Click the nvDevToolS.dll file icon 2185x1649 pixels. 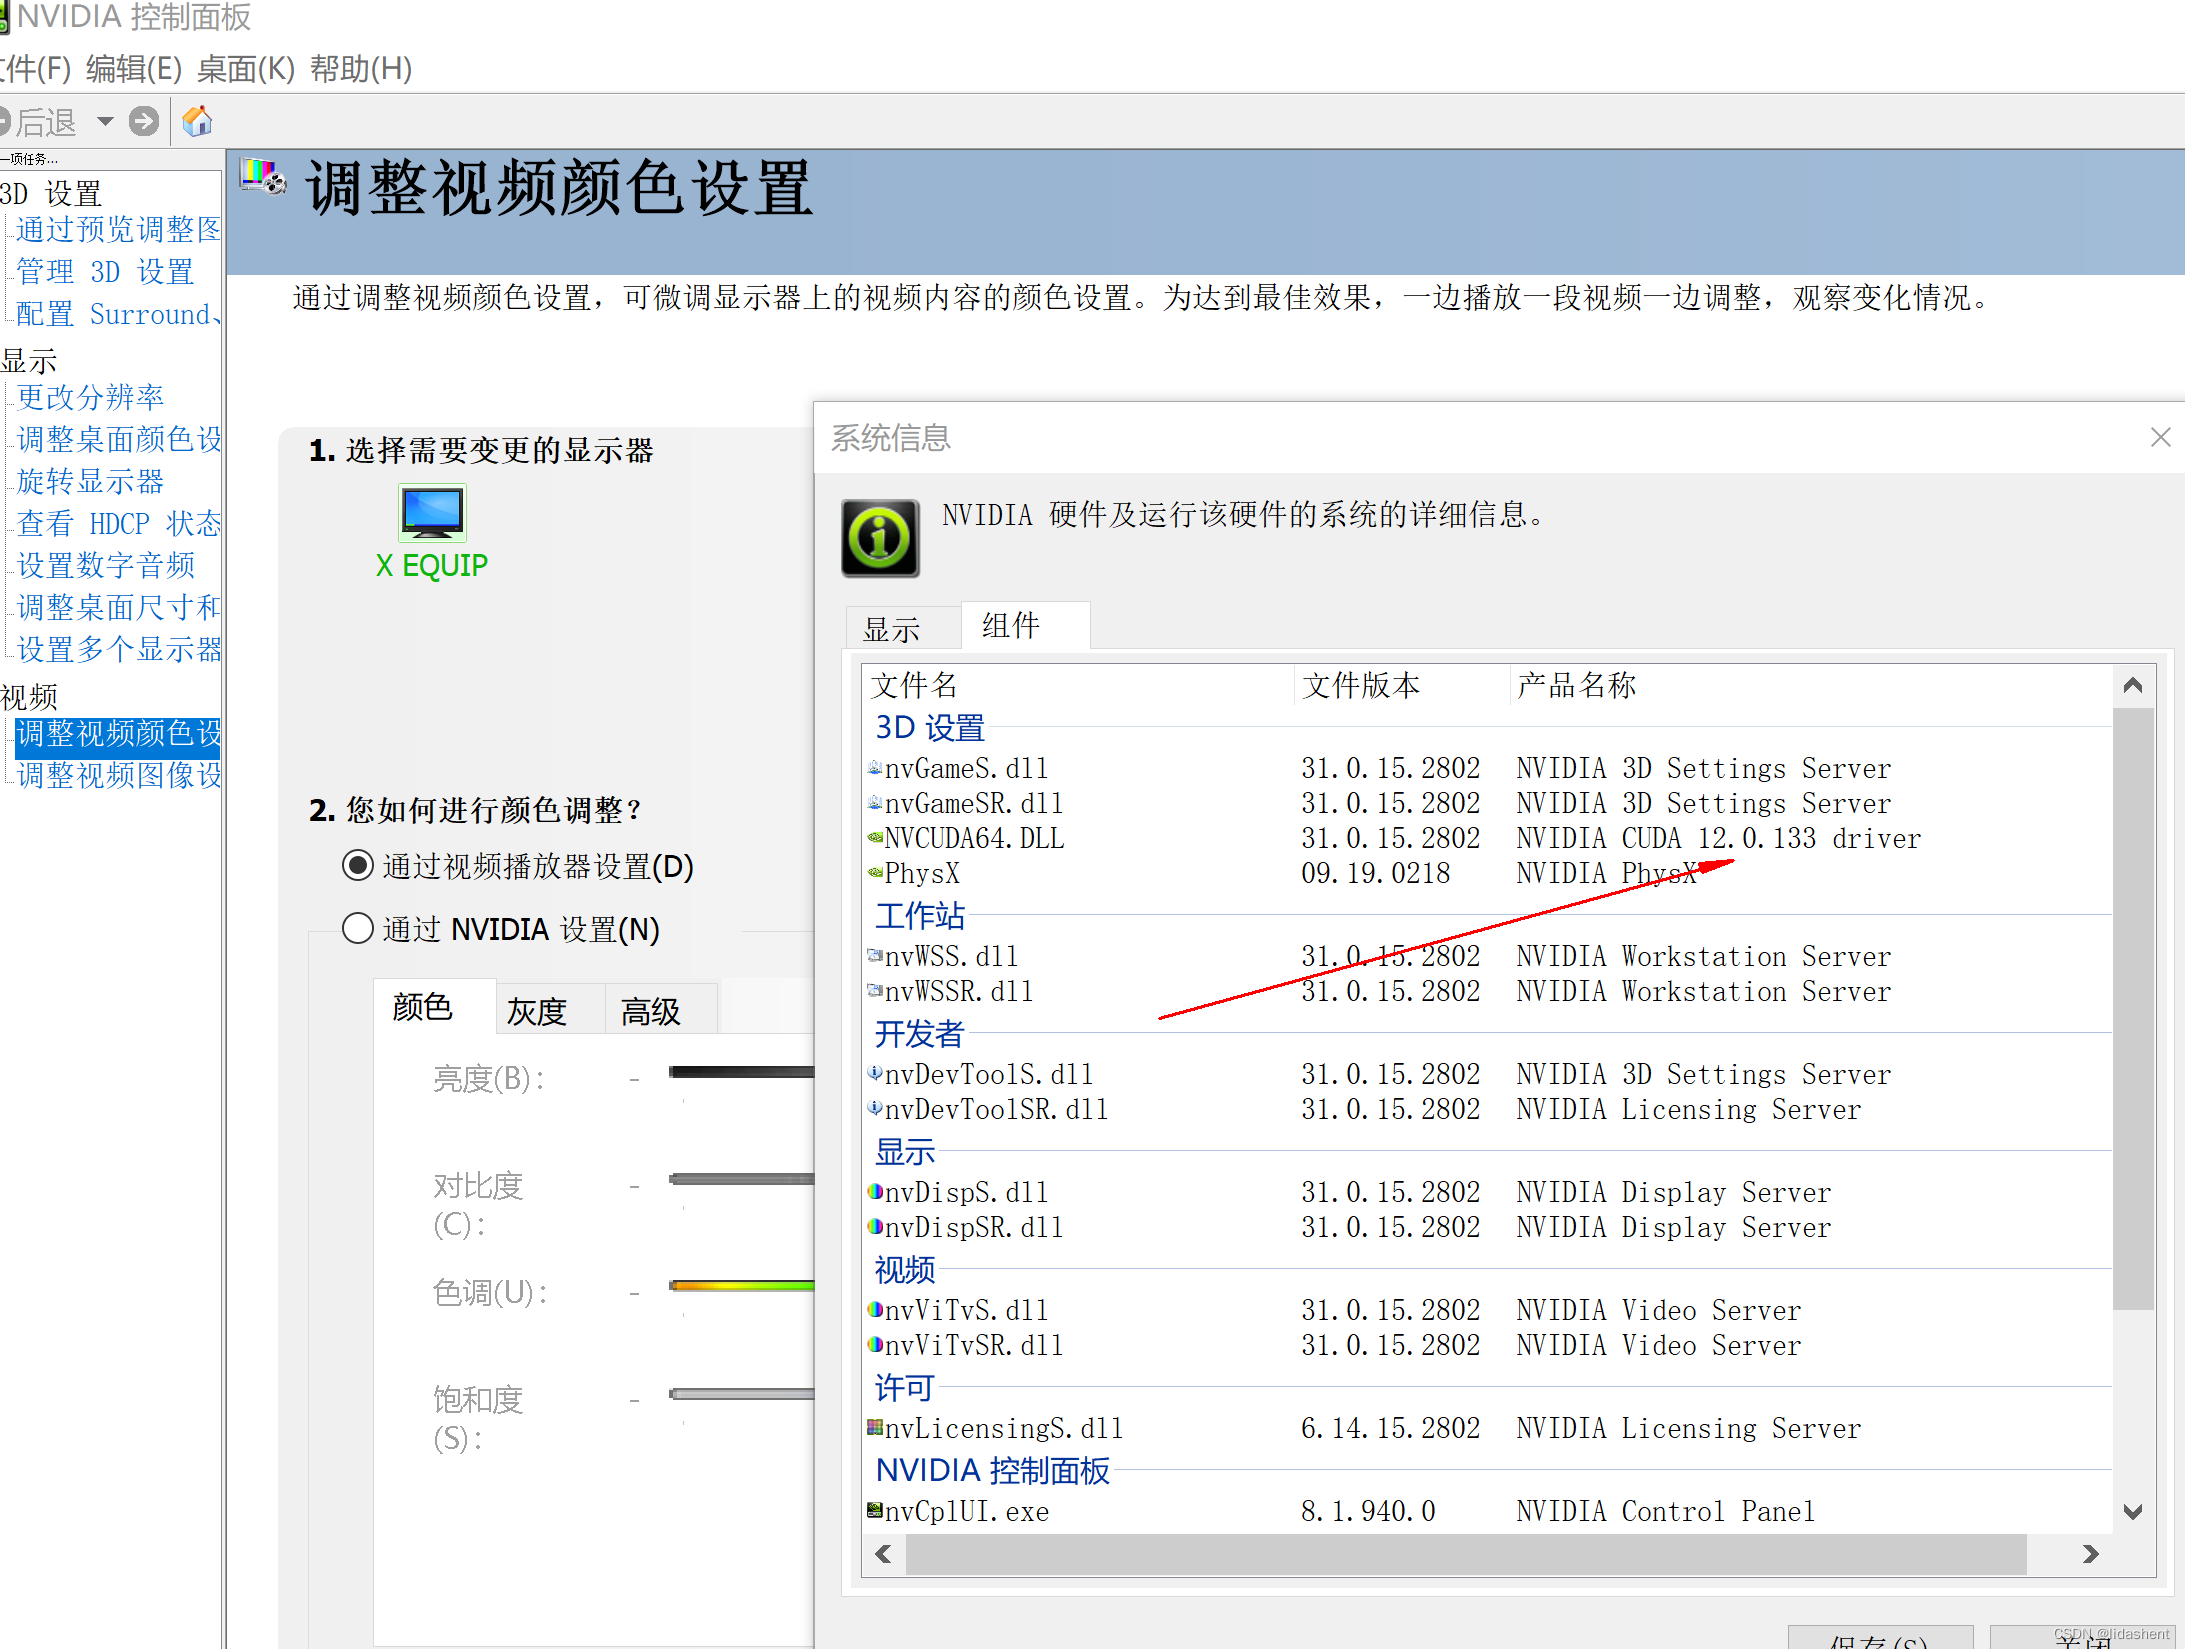[x=875, y=1074]
